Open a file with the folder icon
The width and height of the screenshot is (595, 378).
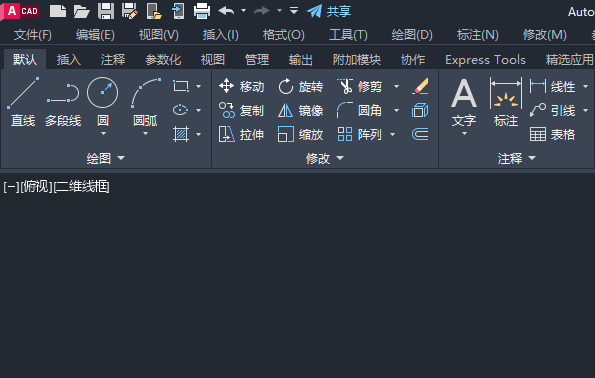[82, 11]
